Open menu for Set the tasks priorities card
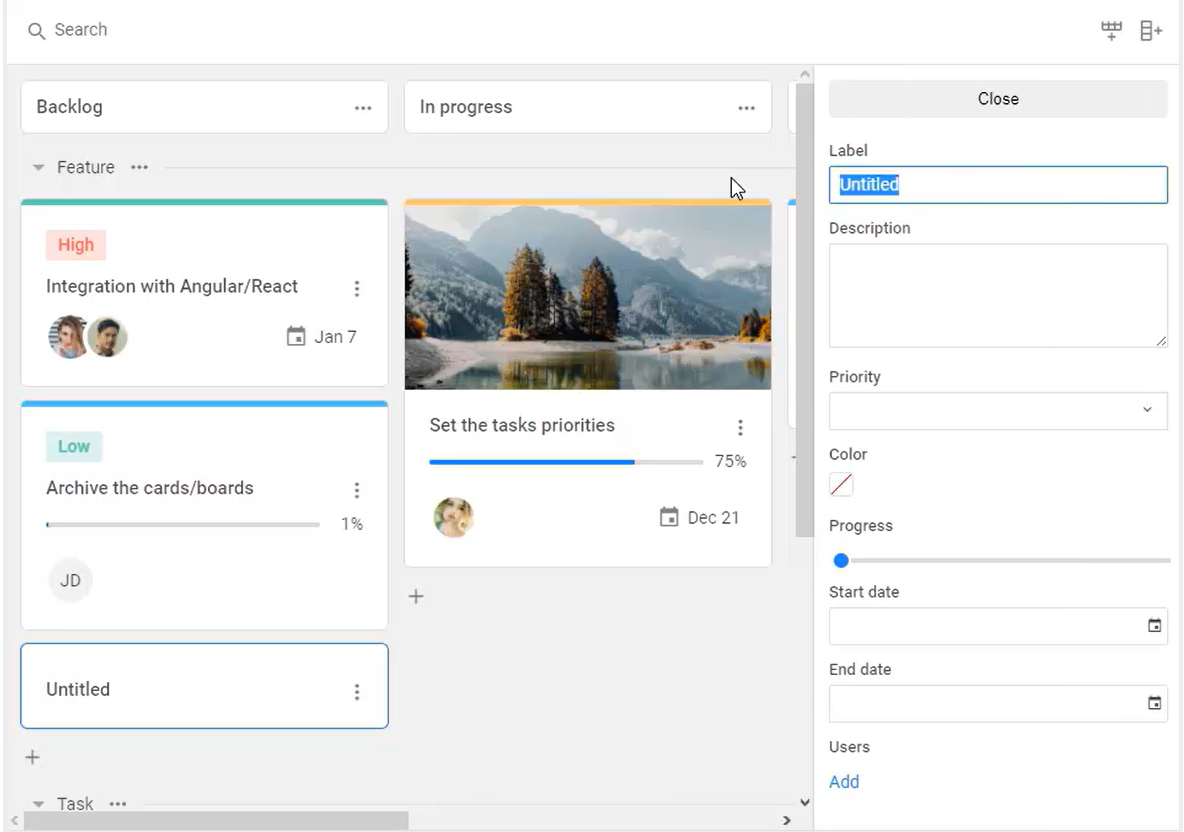The width and height of the screenshot is (1184, 832). pos(740,428)
